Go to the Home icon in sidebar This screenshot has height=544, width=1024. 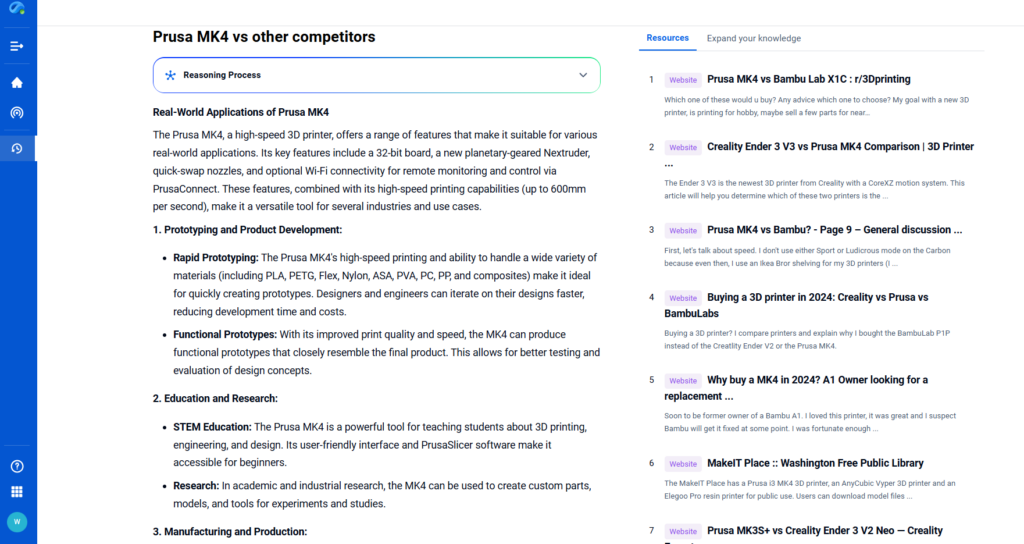17,83
